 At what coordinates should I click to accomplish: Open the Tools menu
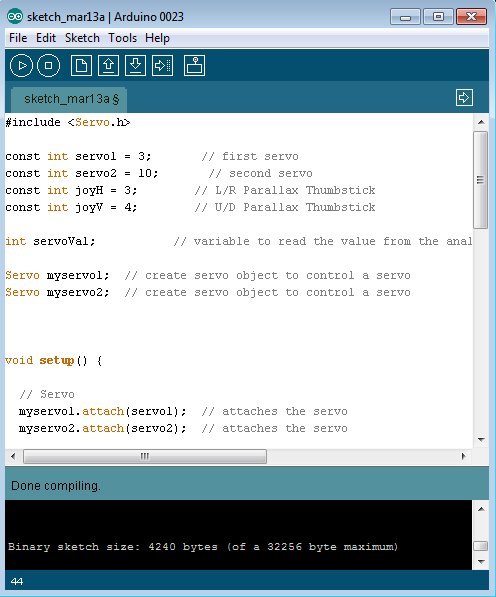(x=122, y=38)
